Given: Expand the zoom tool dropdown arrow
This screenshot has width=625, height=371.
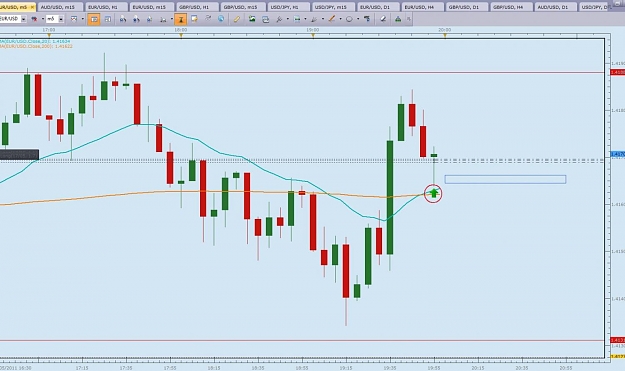Looking at the screenshot, I should tap(288, 19).
